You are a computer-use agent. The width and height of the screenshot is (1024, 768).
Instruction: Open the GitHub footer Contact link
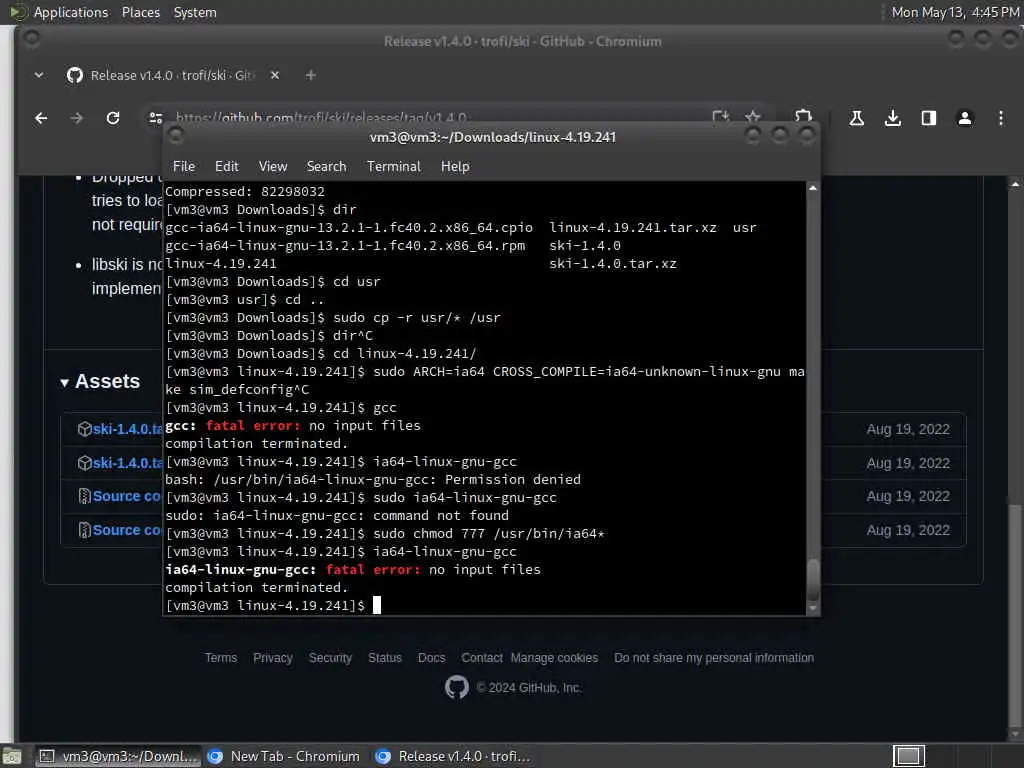click(482, 658)
